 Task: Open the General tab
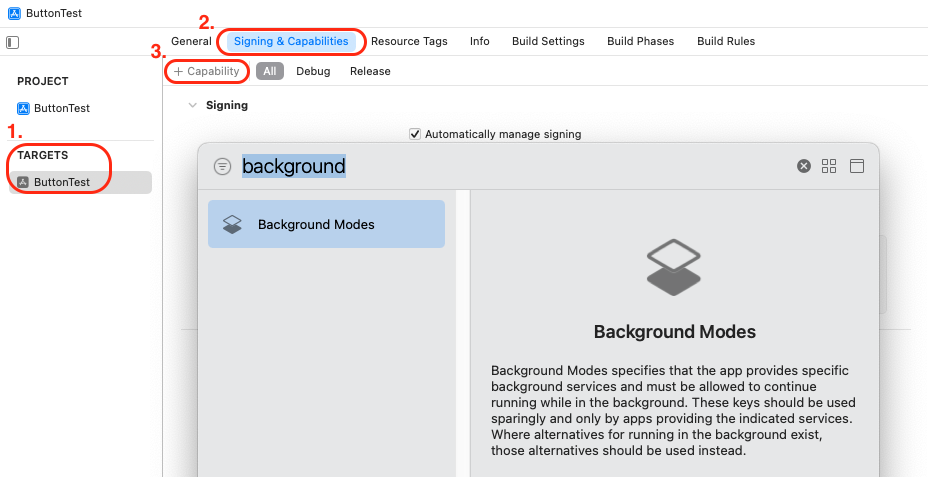tap(191, 41)
